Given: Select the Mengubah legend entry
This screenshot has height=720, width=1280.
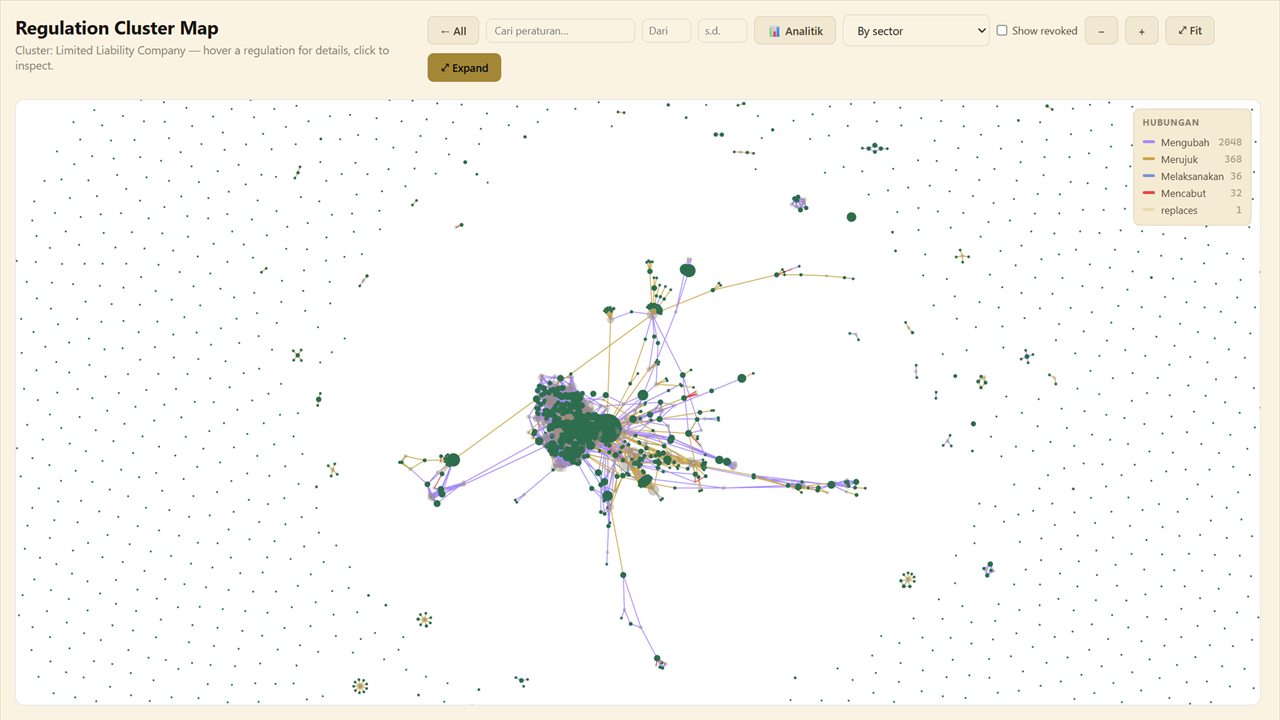Looking at the screenshot, I should pyautogui.click(x=1192, y=143).
